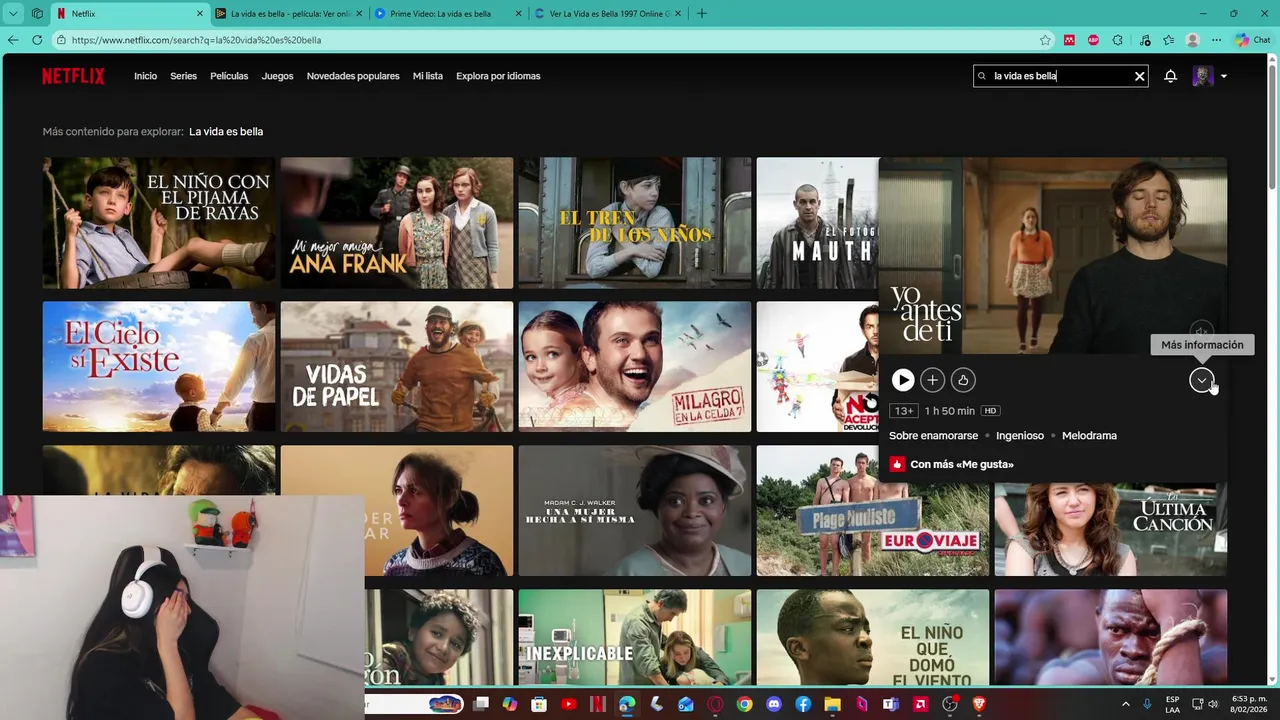Focus the Netflix search input field
Viewport: 1280px width, 720px height.
tap(1060, 76)
